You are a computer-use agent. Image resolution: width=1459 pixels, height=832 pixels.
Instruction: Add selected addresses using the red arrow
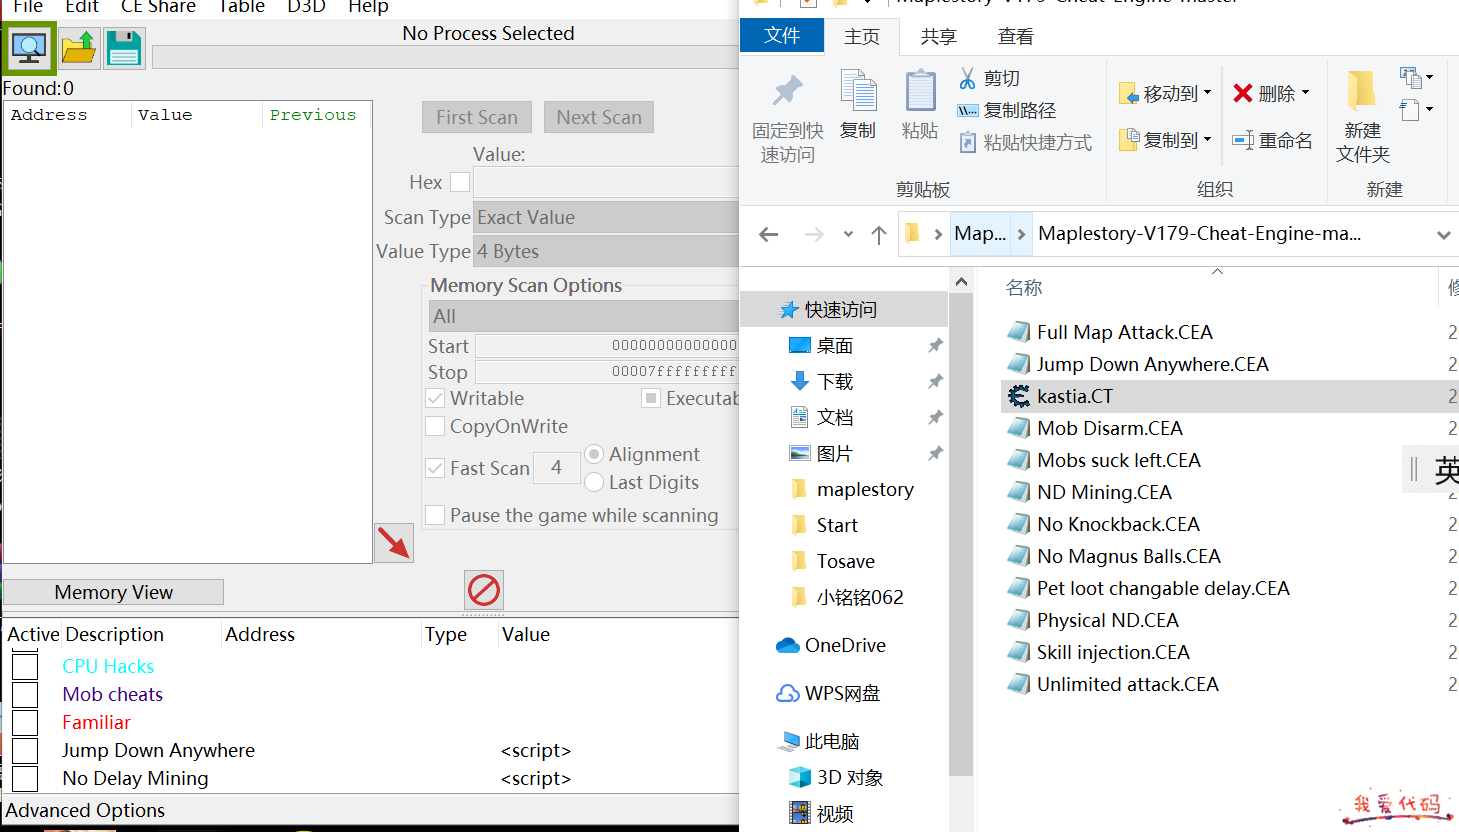[x=394, y=543]
